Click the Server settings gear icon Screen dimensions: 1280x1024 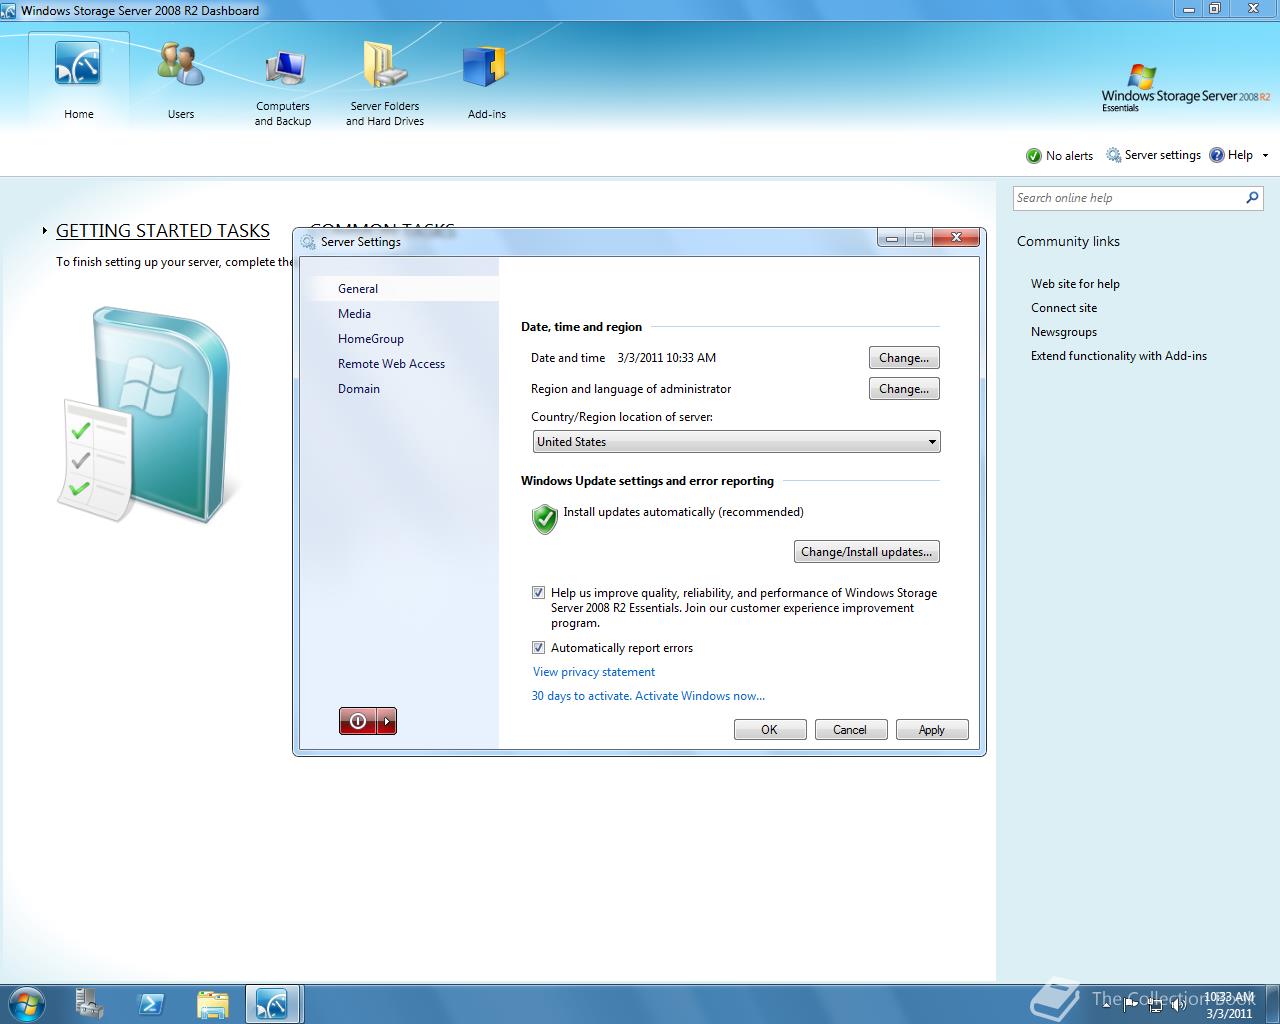(x=1113, y=155)
